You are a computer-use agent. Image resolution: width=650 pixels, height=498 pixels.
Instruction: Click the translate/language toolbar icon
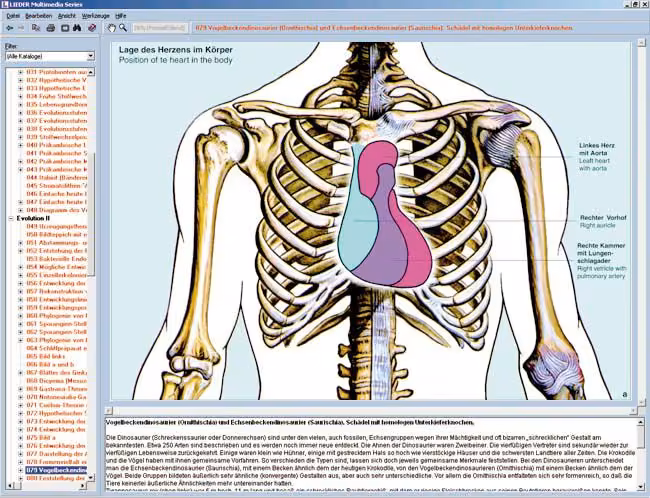(x=36, y=28)
